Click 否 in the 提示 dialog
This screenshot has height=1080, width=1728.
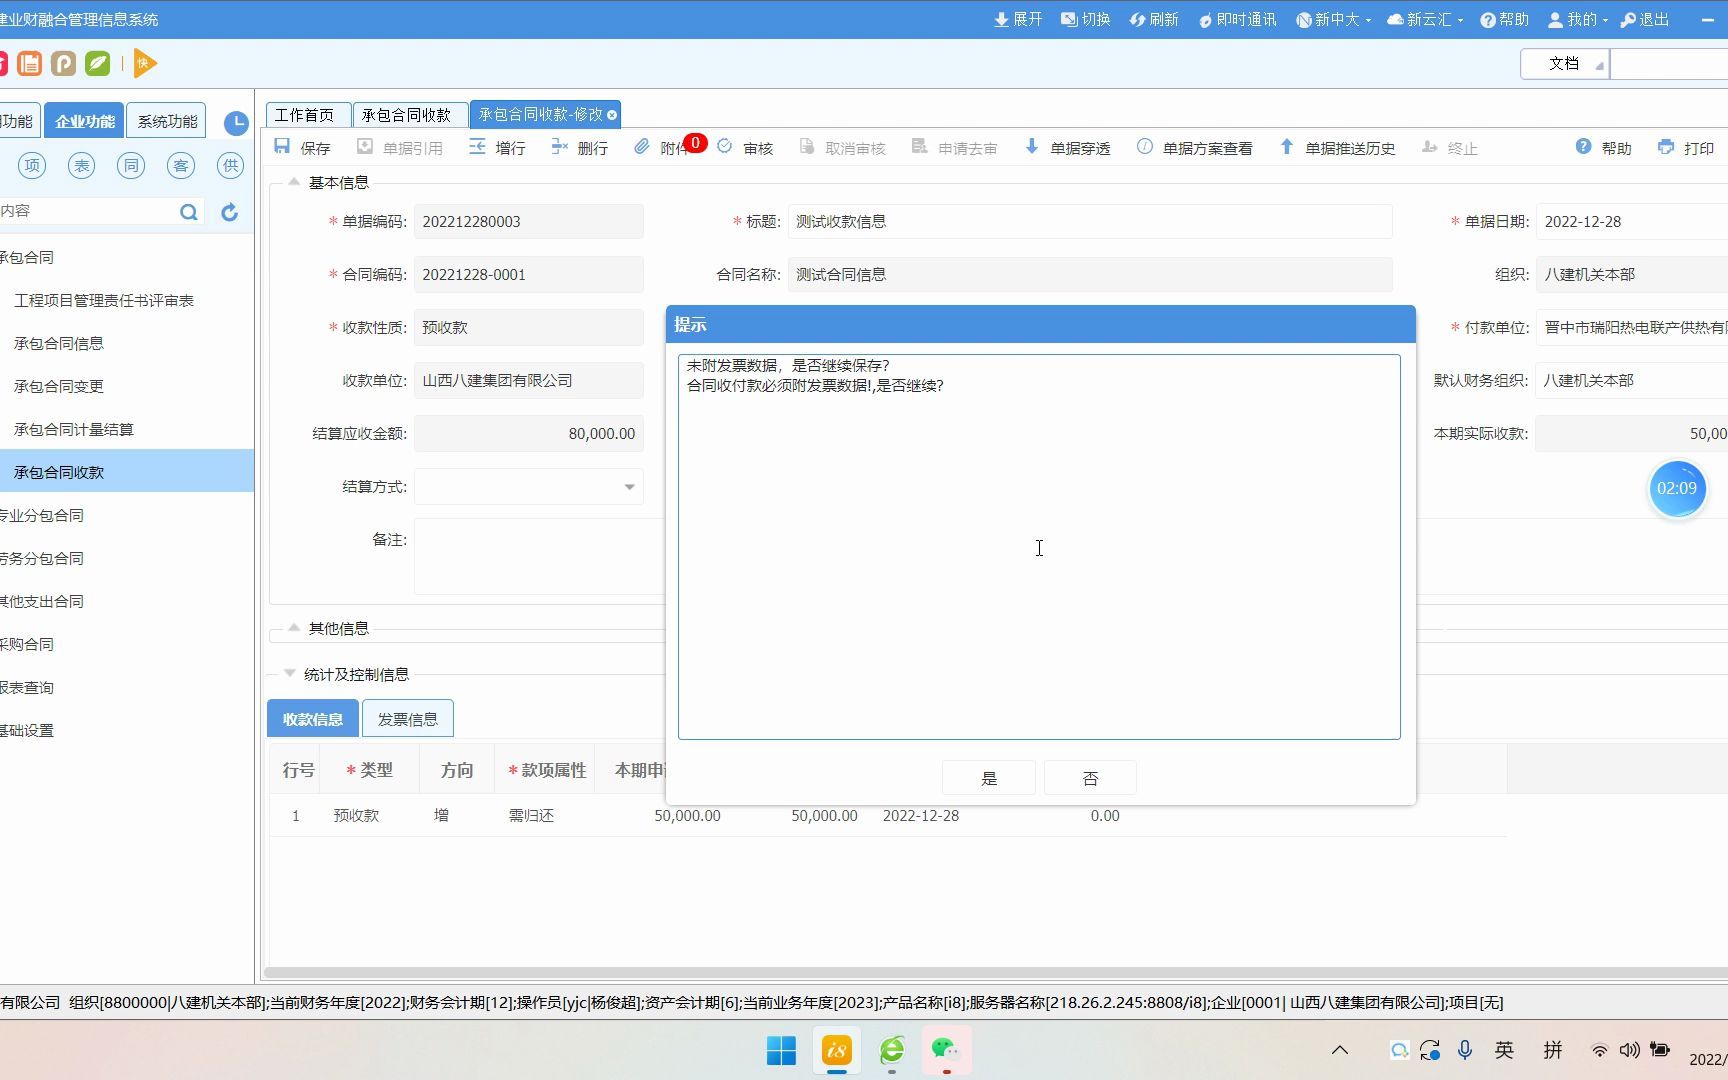pyautogui.click(x=1090, y=778)
